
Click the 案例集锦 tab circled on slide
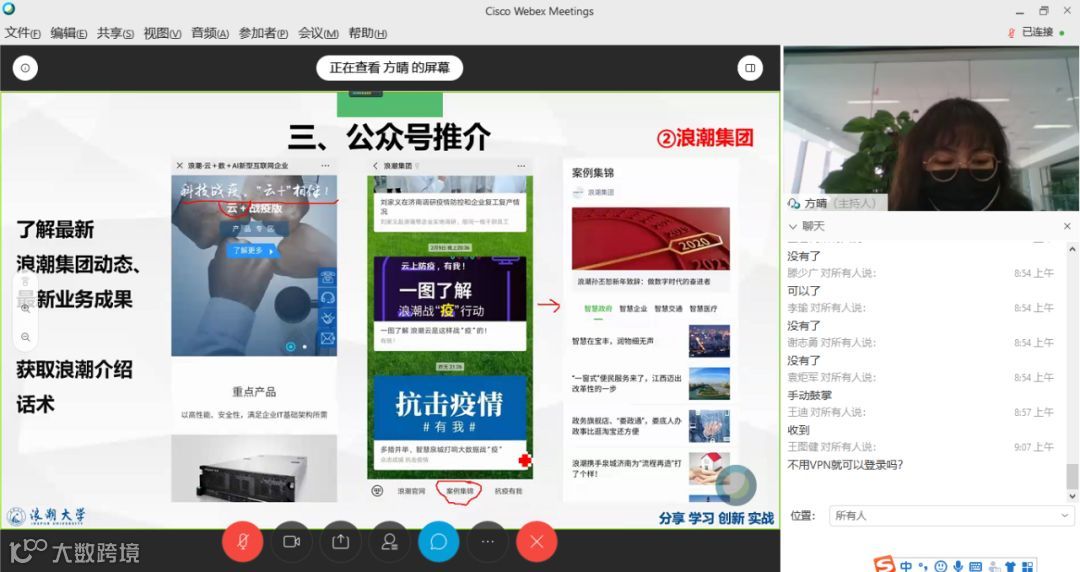459,491
